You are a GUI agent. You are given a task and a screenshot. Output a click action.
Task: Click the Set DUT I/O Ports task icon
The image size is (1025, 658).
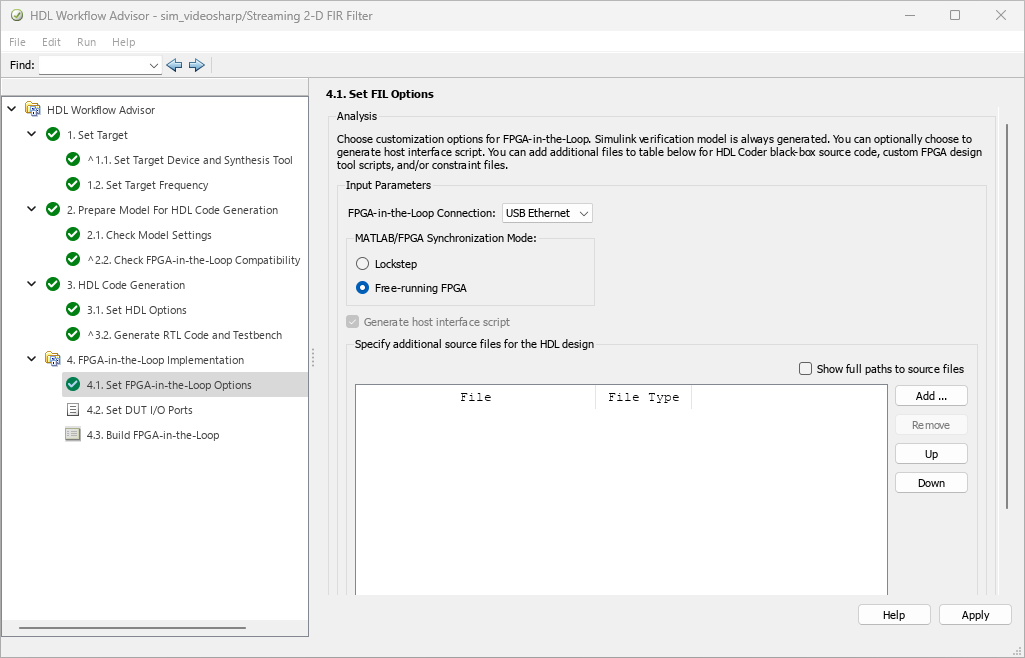tap(72, 410)
